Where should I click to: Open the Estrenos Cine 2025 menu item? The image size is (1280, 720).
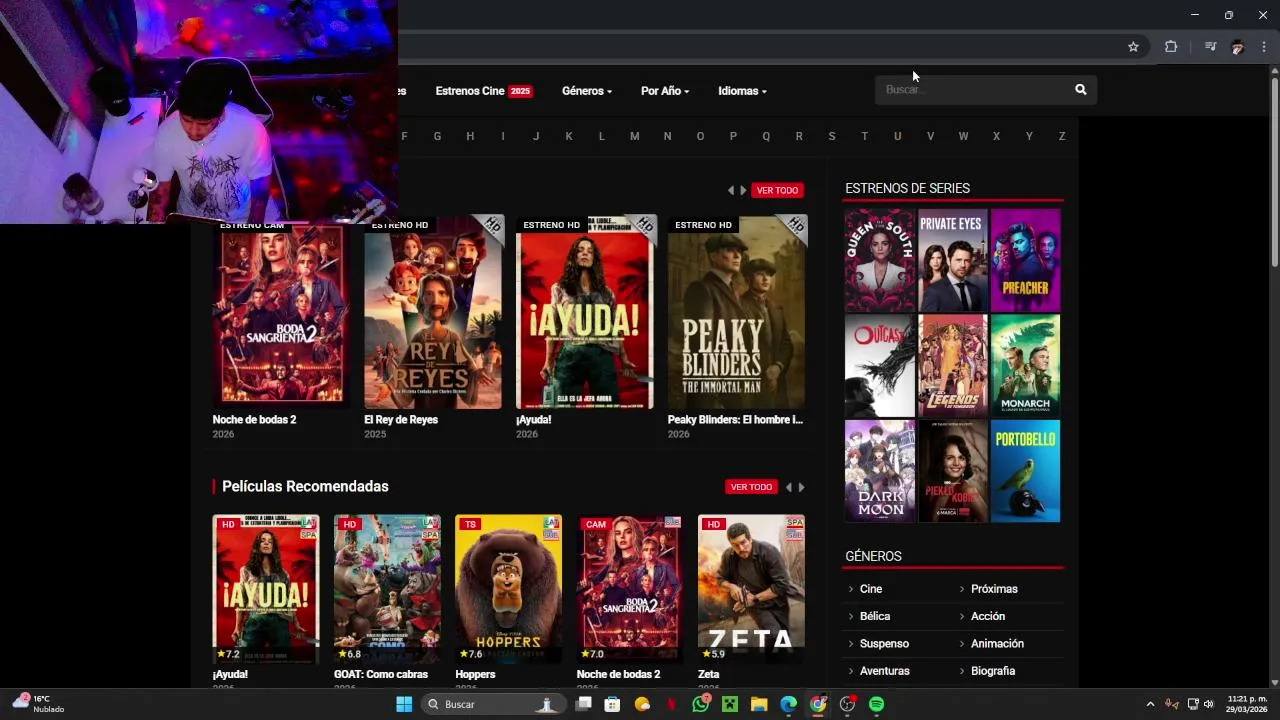tap(484, 91)
